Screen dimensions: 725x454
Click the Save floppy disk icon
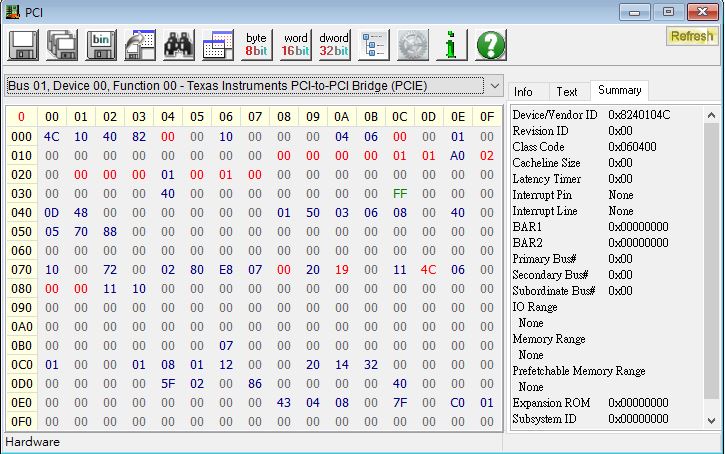(23, 45)
